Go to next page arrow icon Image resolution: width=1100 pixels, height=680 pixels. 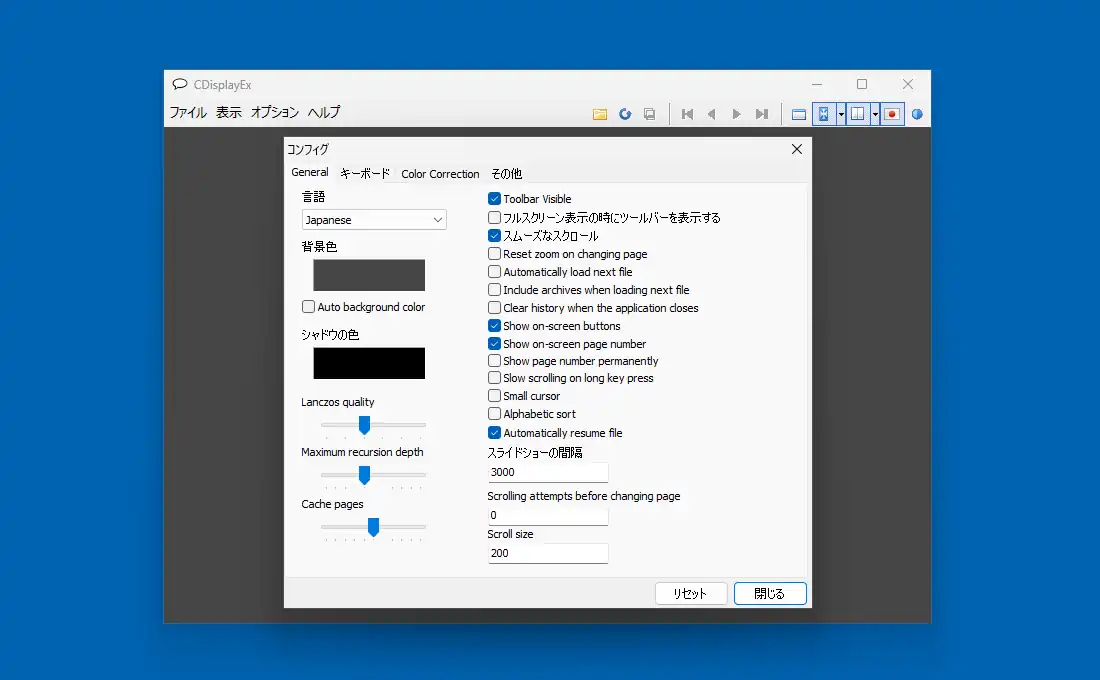[x=737, y=114]
